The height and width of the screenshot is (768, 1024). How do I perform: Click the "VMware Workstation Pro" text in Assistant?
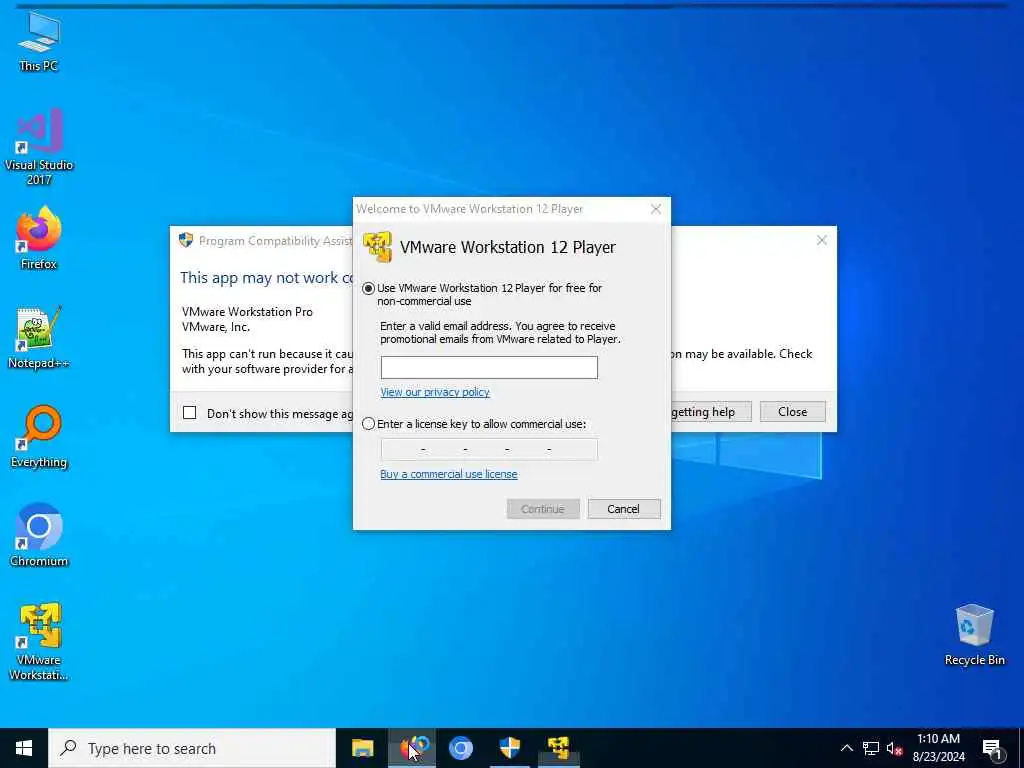click(x=247, y=312)
